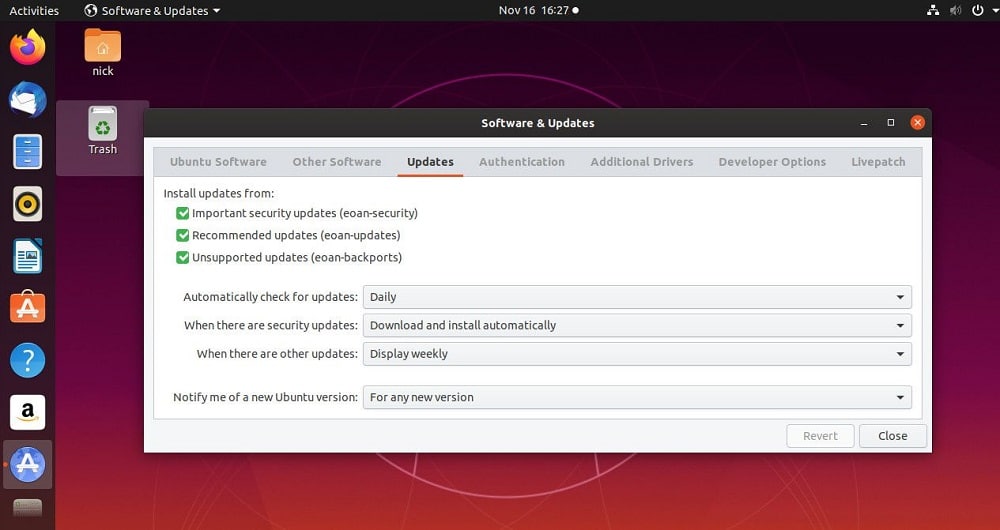The width and height of the screenshot is (1000, 530).
Task: Open the Files manager dock icon
Action: [x=27, y=152]
